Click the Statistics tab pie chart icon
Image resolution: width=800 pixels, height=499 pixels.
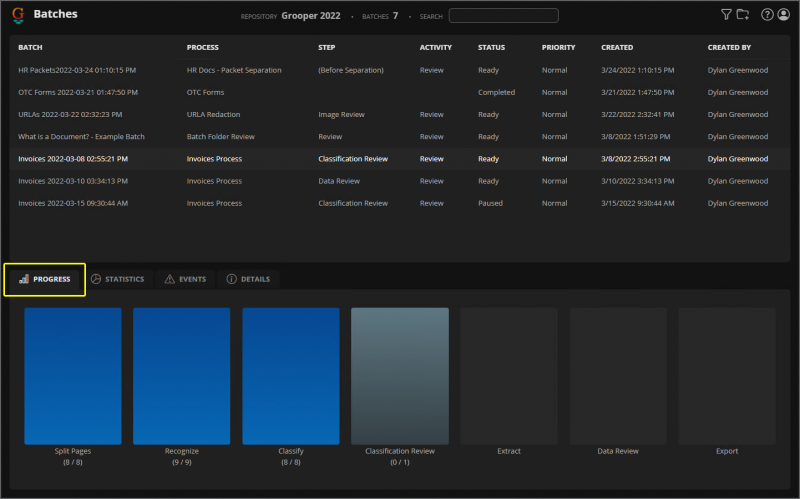96,279
